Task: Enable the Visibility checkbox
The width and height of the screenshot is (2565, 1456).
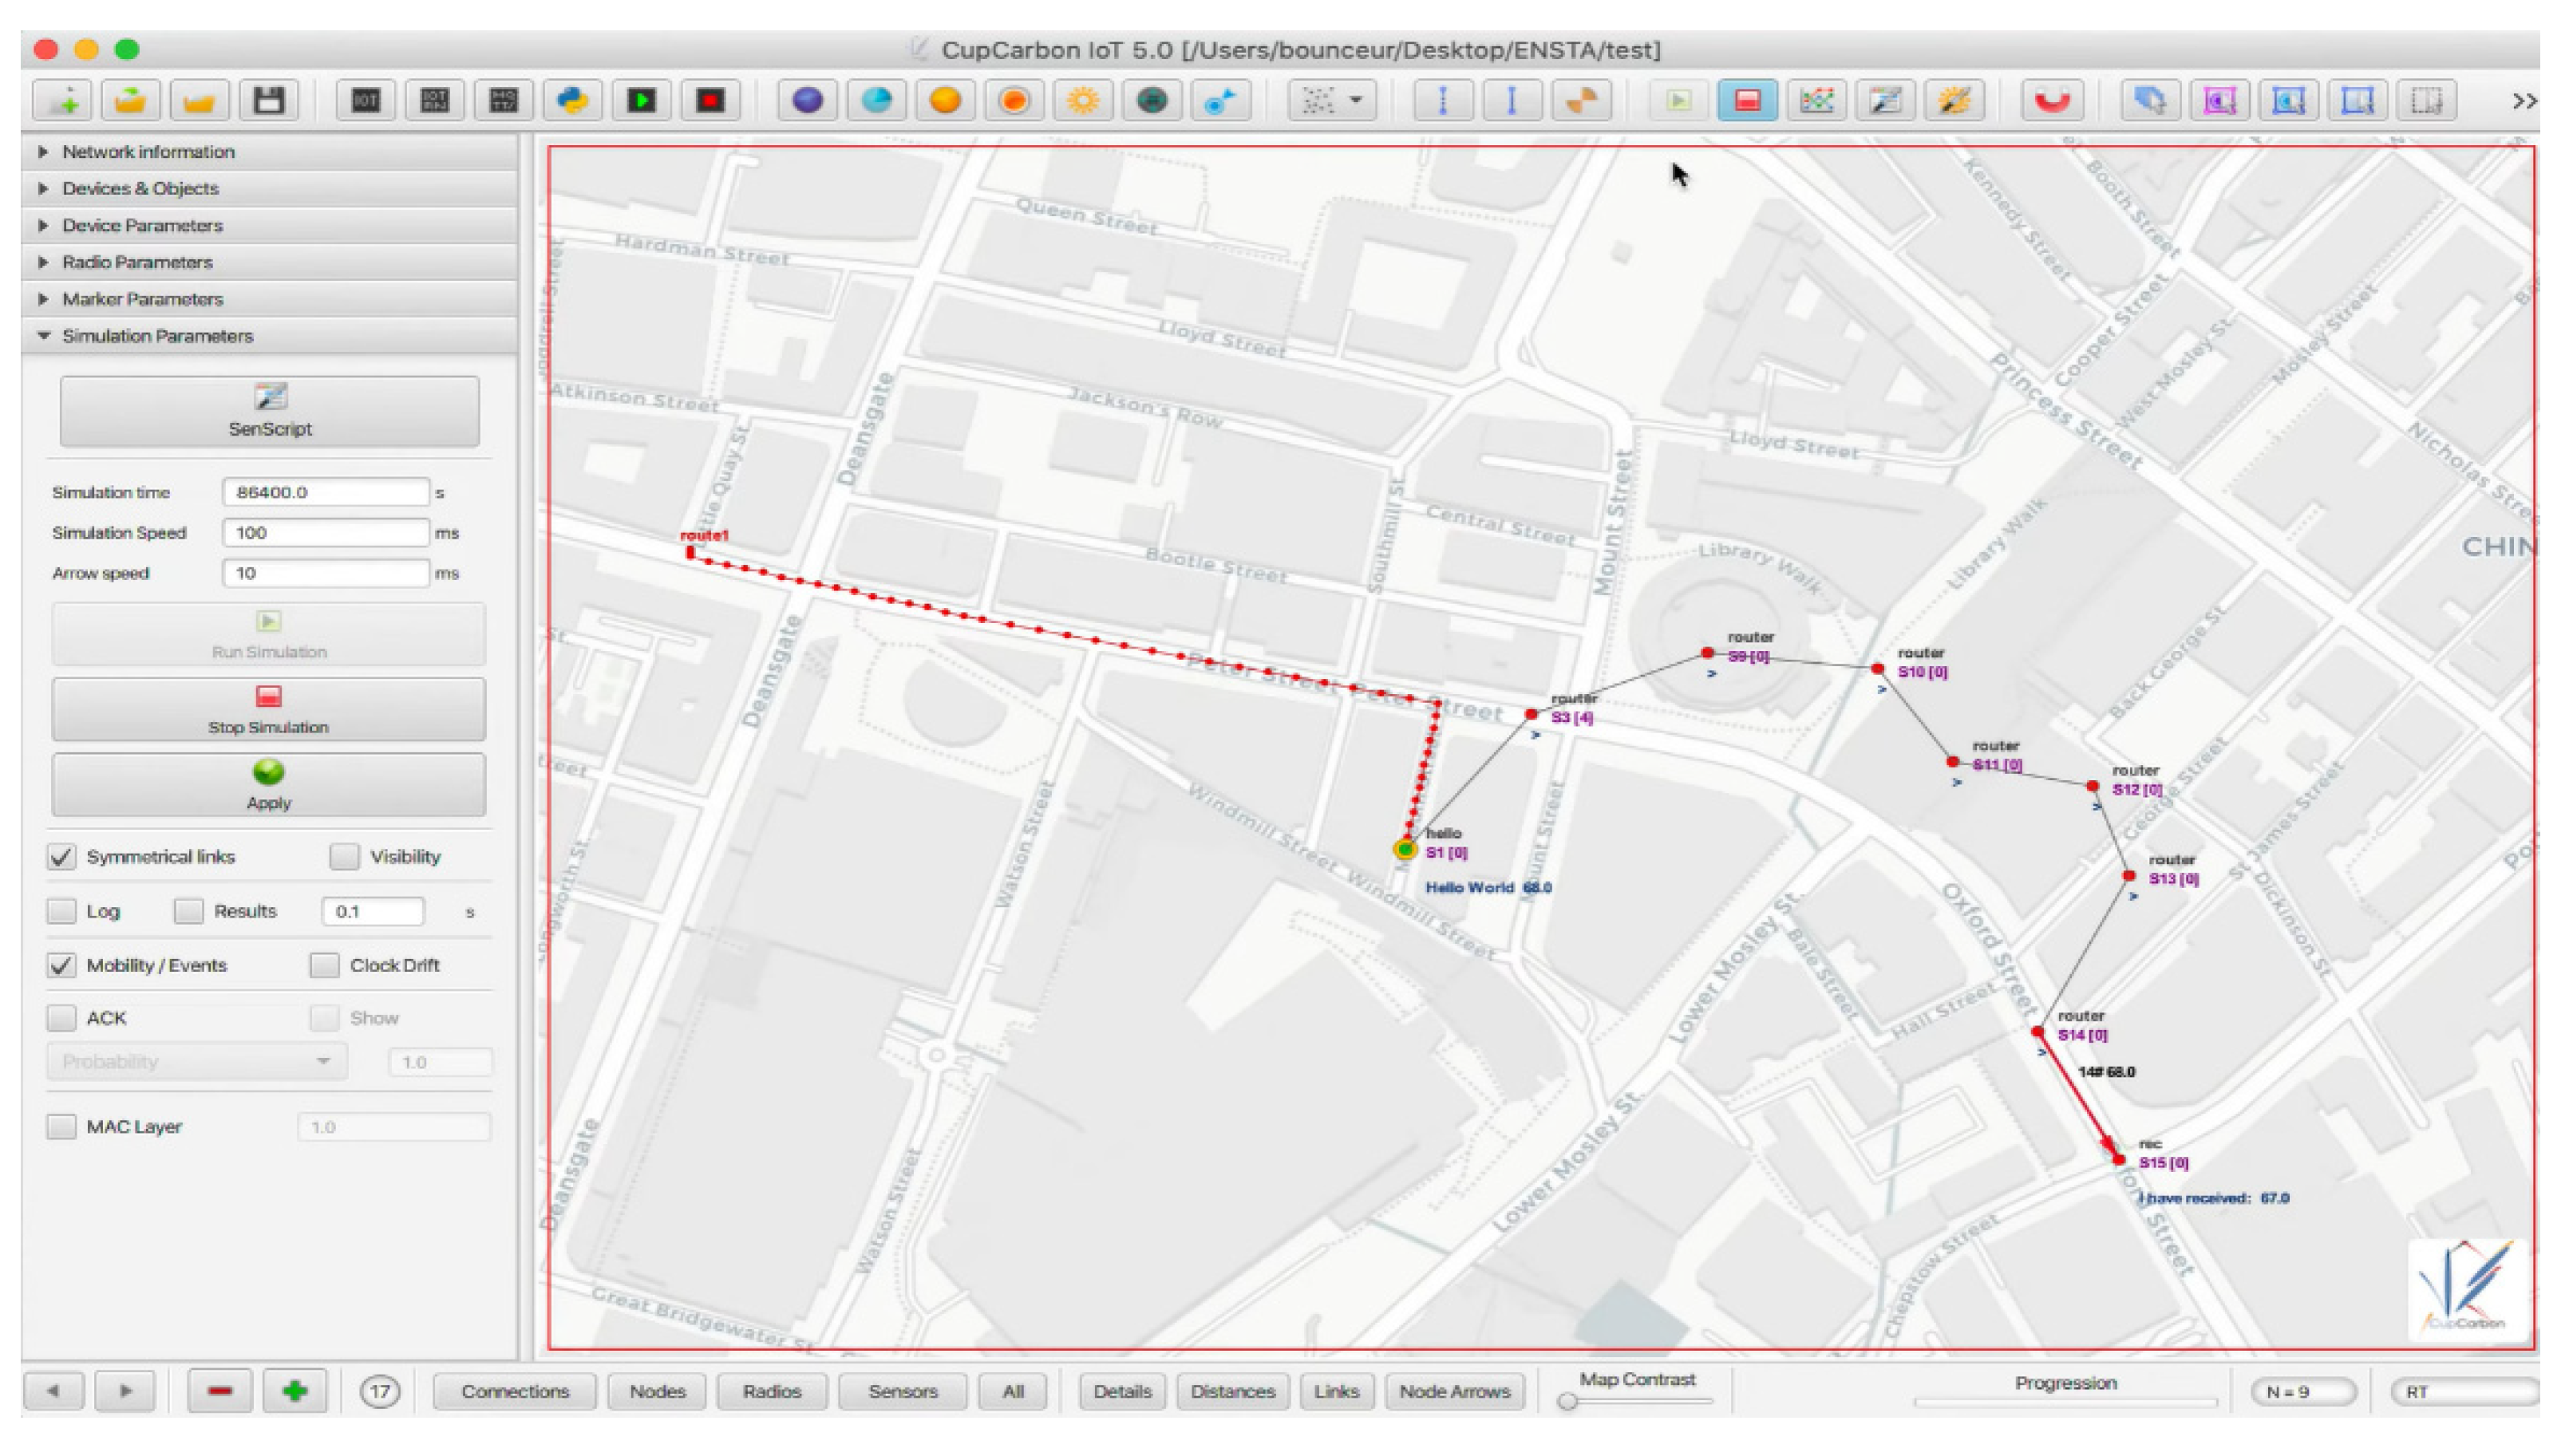Action: tap(344, 857)
